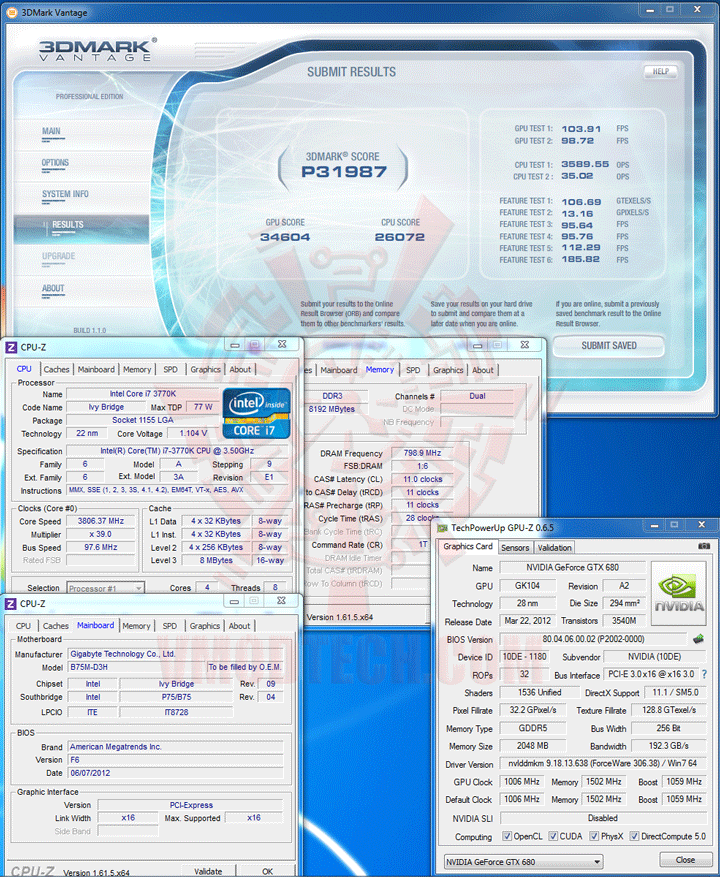Click the Core Voltage value 1.104 V
Viewport: 720px width, 877px height.
click(193, 433)
